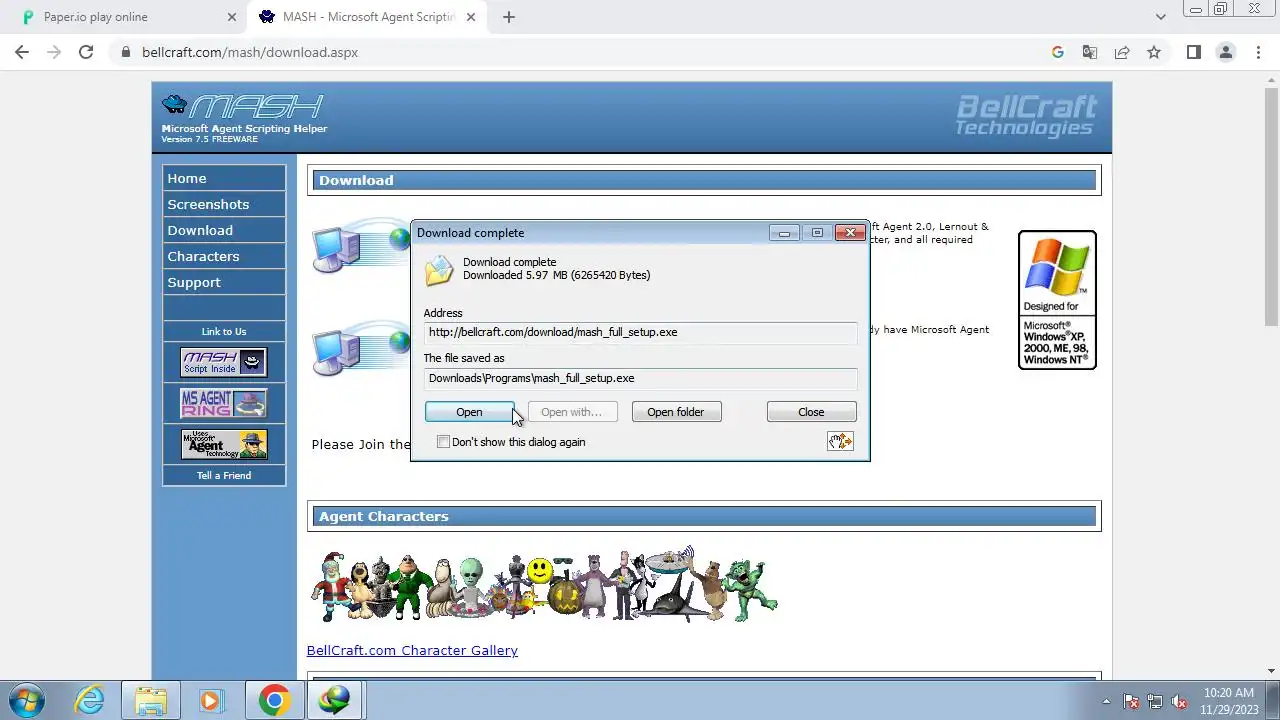Open BellCraft.com Character Gallery link
Viewport: 1280px width, 720px height.
[x=412, y=650]
